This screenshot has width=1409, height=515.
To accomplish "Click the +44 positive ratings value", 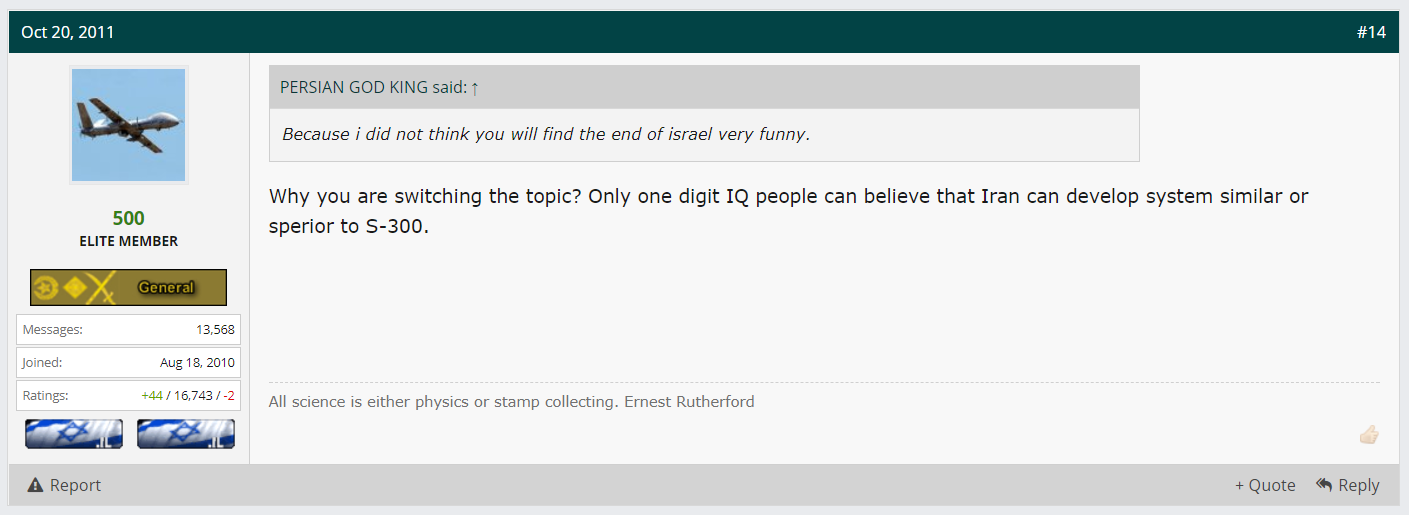I will click(152, 395).
